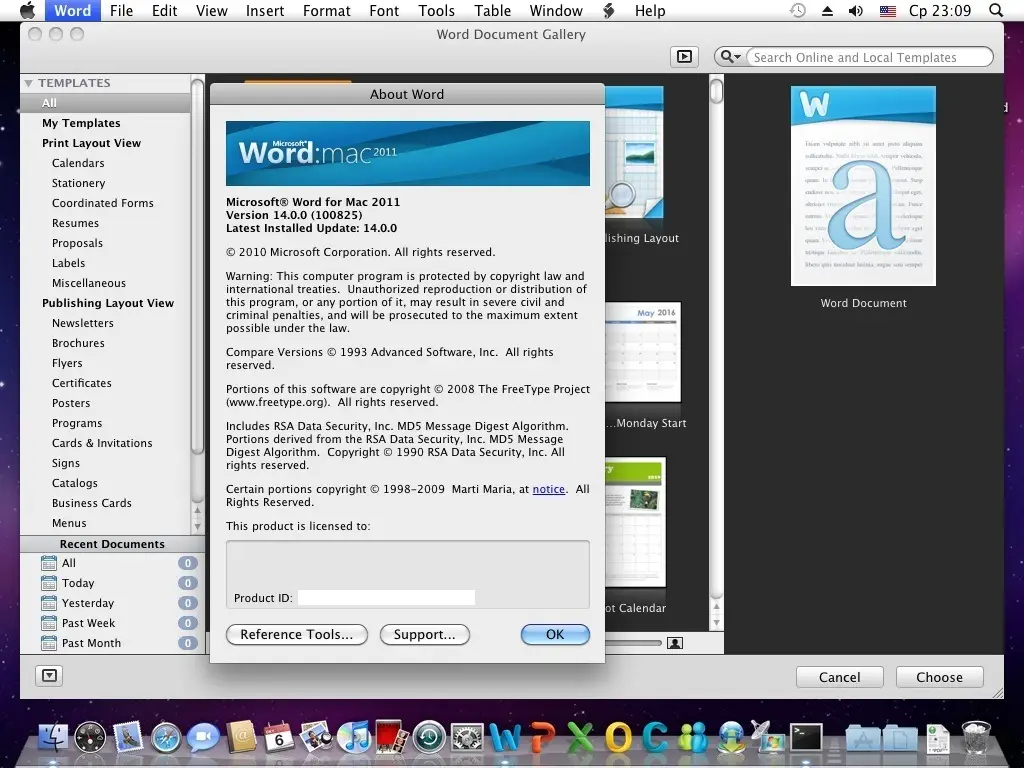Open Microsoft Communicator from the Dock
Screen dimensions: 1024x768
(x=655, y=738)
